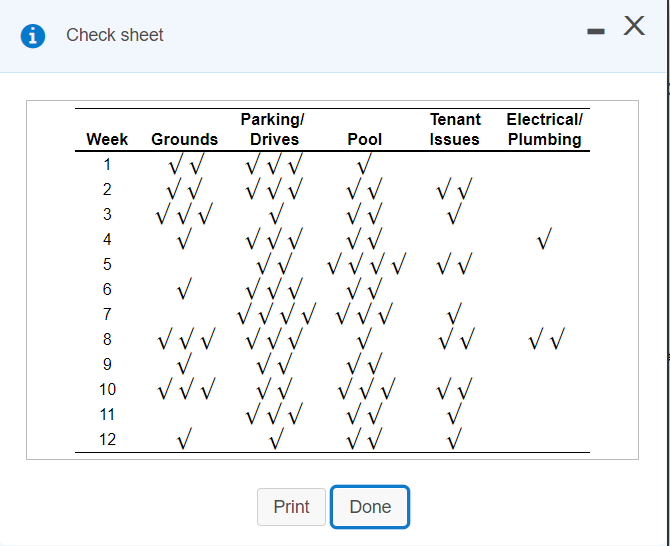This screenshot has height=546, width=670.
Task: Select week 12 row label
Action: click(107, 439)
